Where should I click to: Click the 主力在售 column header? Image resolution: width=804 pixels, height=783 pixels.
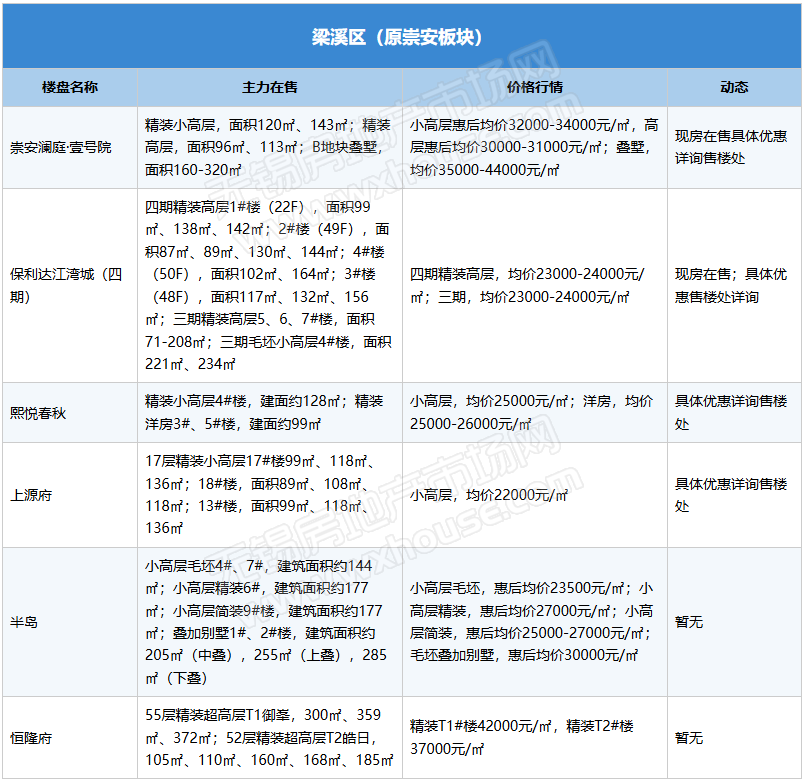pos(270,87)
